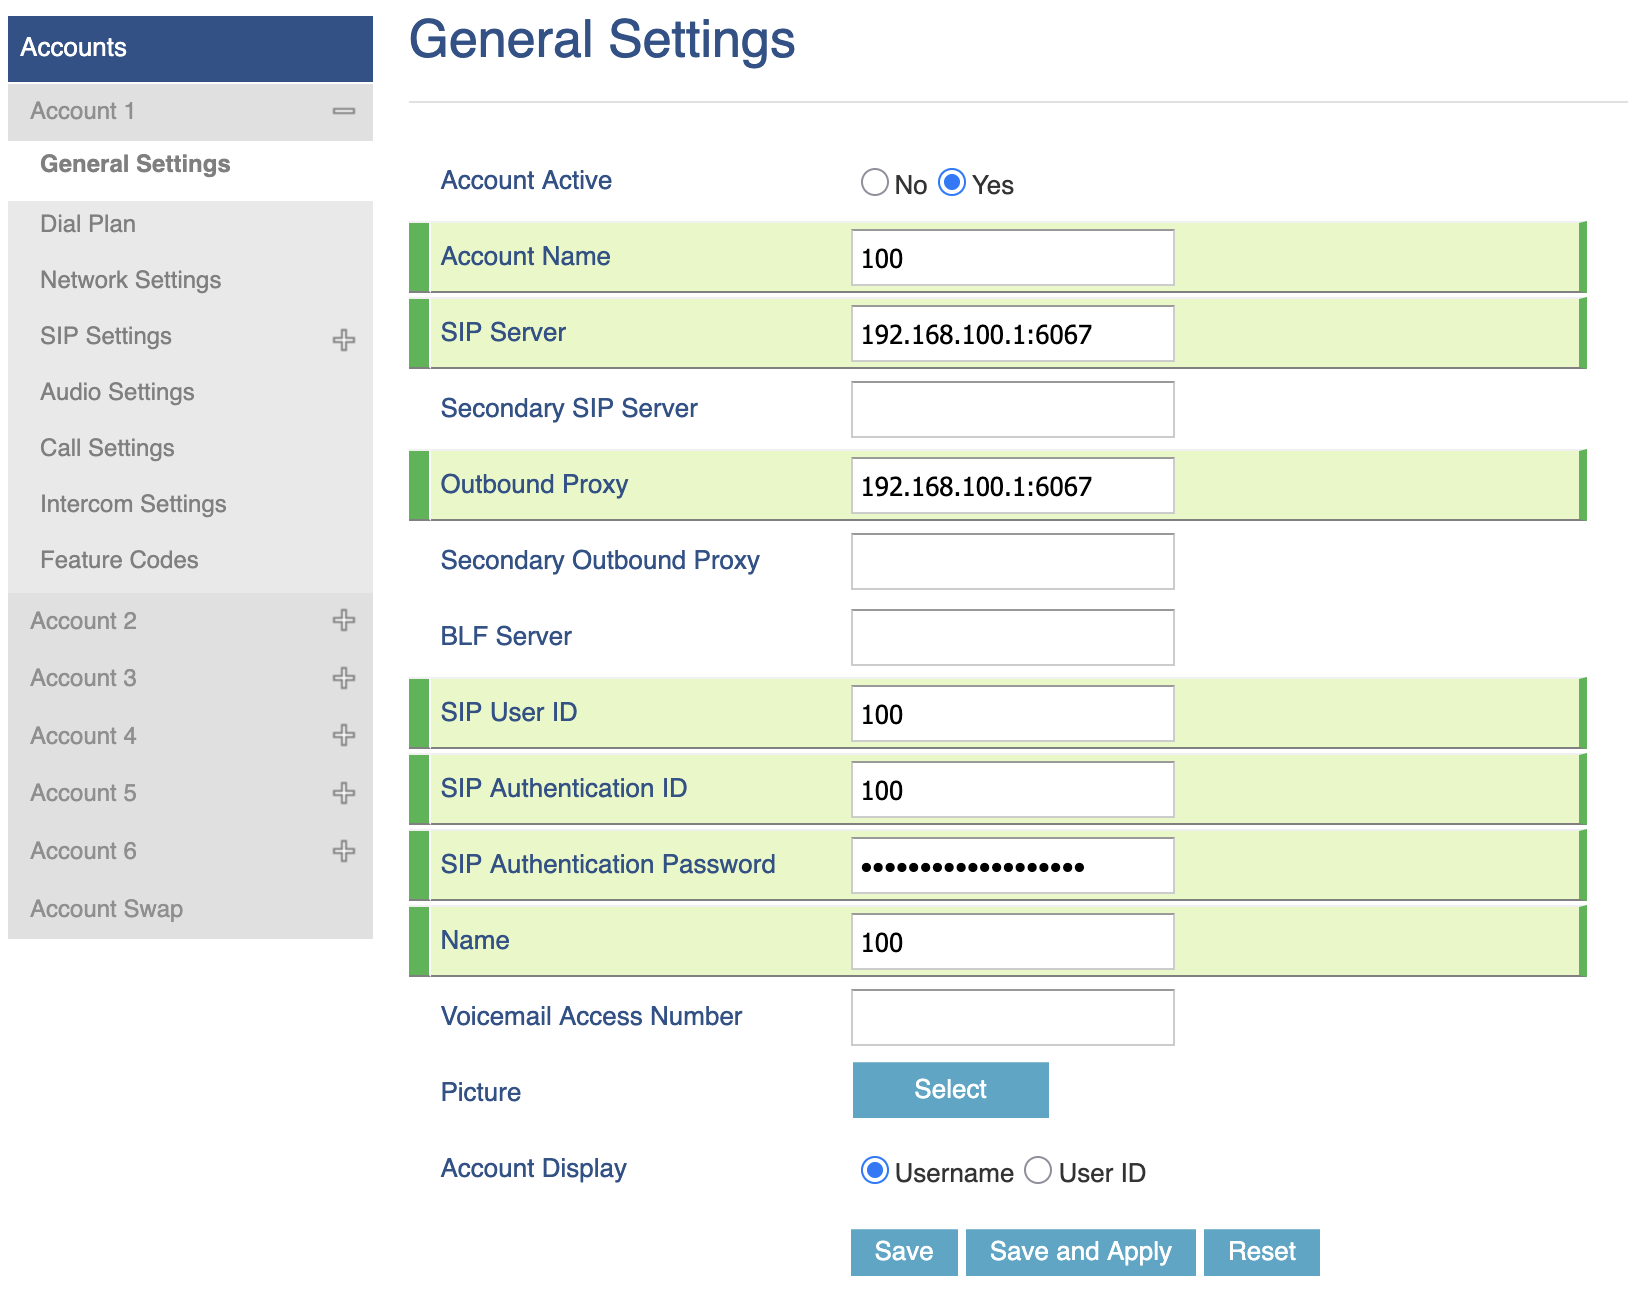Viewport: 1628px width, 1308px height.
Task: Focus the SIP Server input field
Action: 1012,334
